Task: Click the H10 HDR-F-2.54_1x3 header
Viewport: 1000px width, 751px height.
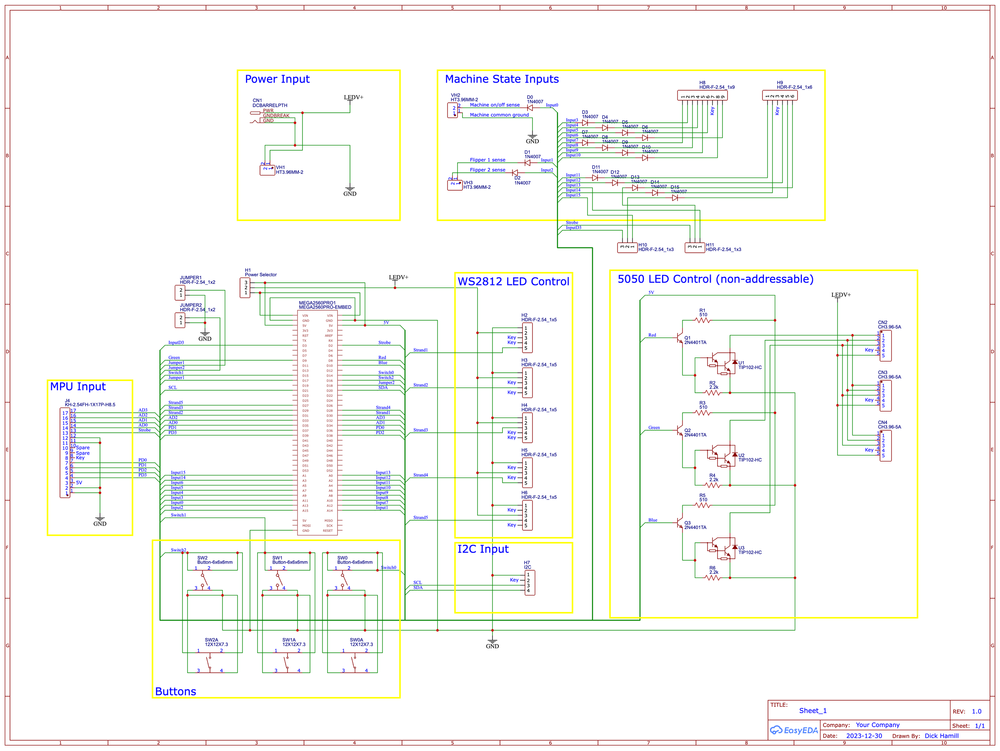Action: 628,247
